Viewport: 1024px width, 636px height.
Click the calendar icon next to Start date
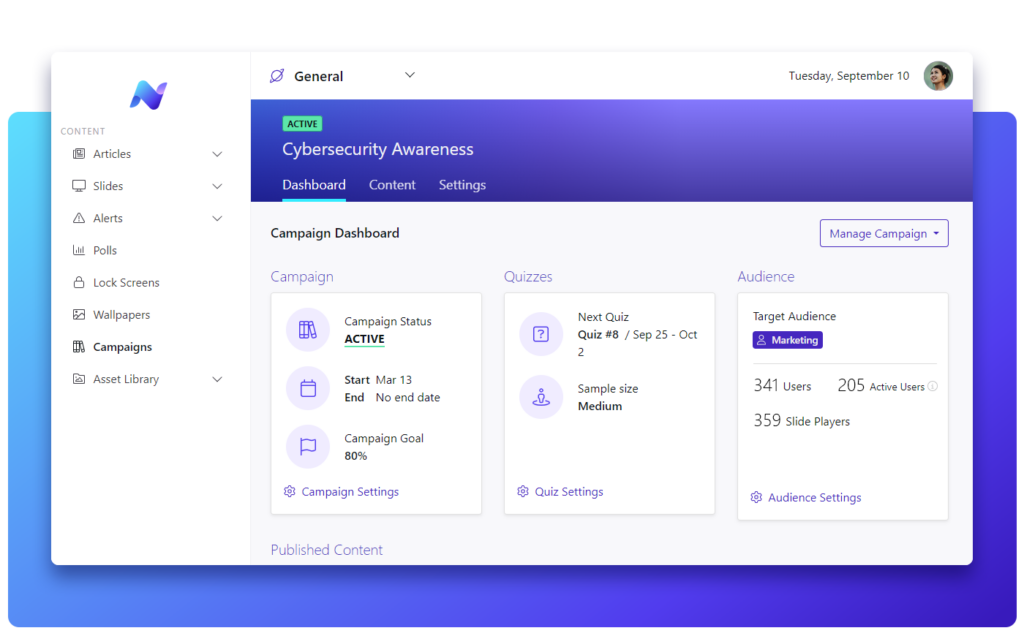click(307, 388)
